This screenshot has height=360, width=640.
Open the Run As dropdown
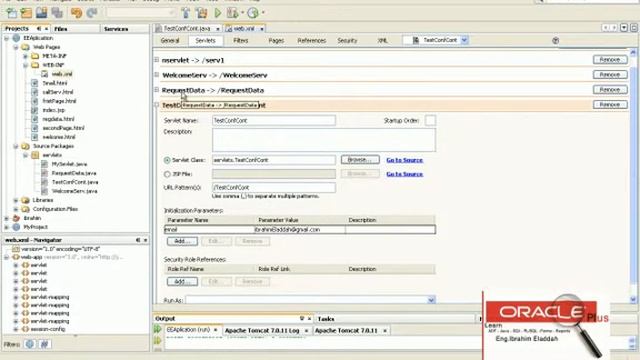pos(431,300)
